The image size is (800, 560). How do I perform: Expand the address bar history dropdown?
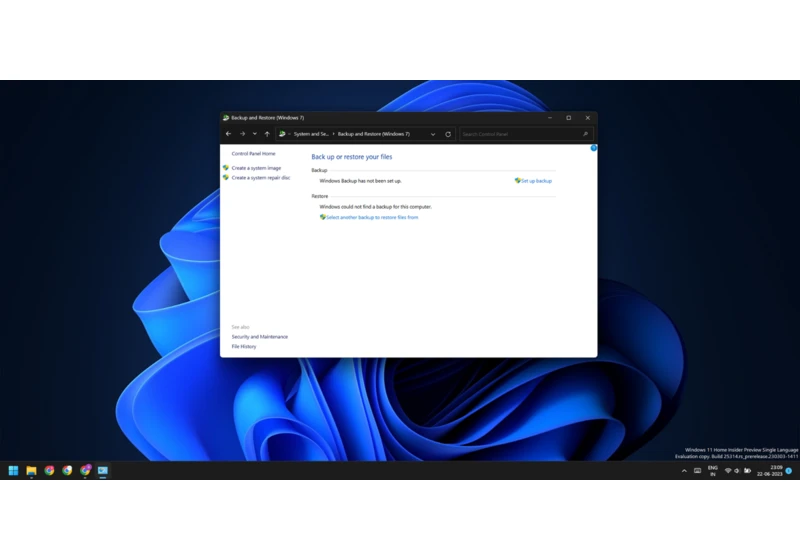(x=433, y=134)
